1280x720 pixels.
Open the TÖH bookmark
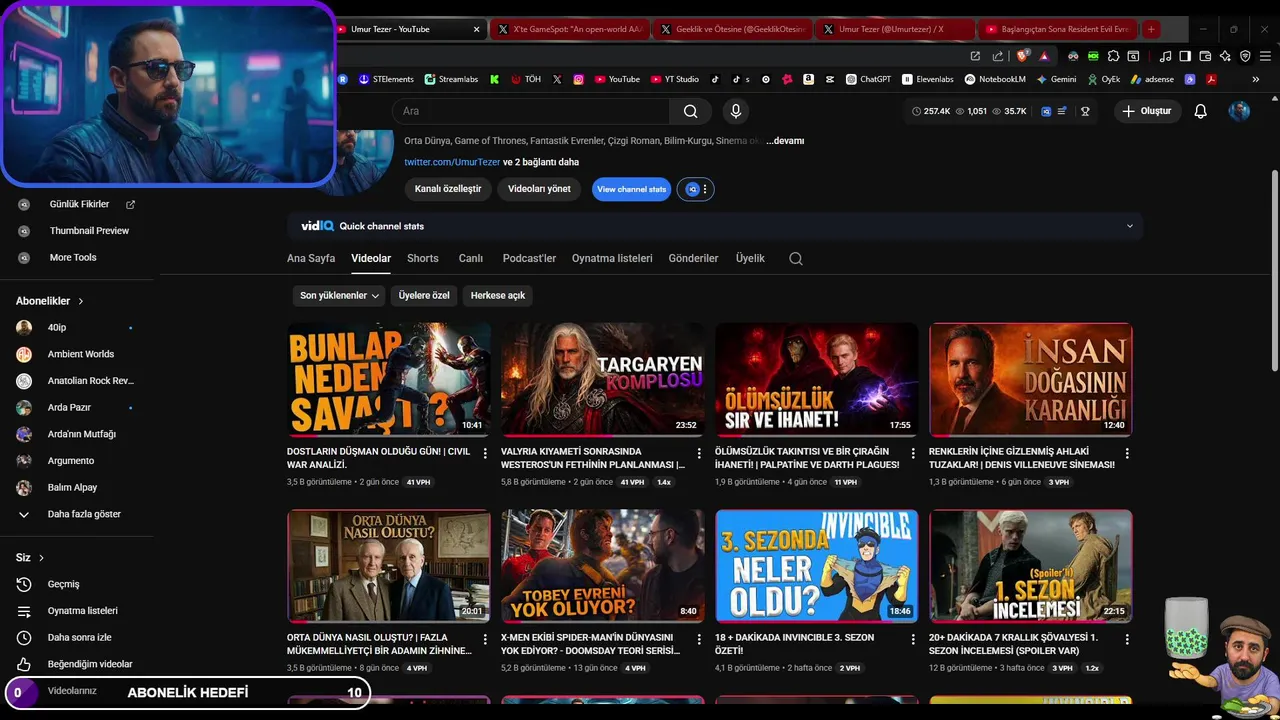(x=525, y=79)
